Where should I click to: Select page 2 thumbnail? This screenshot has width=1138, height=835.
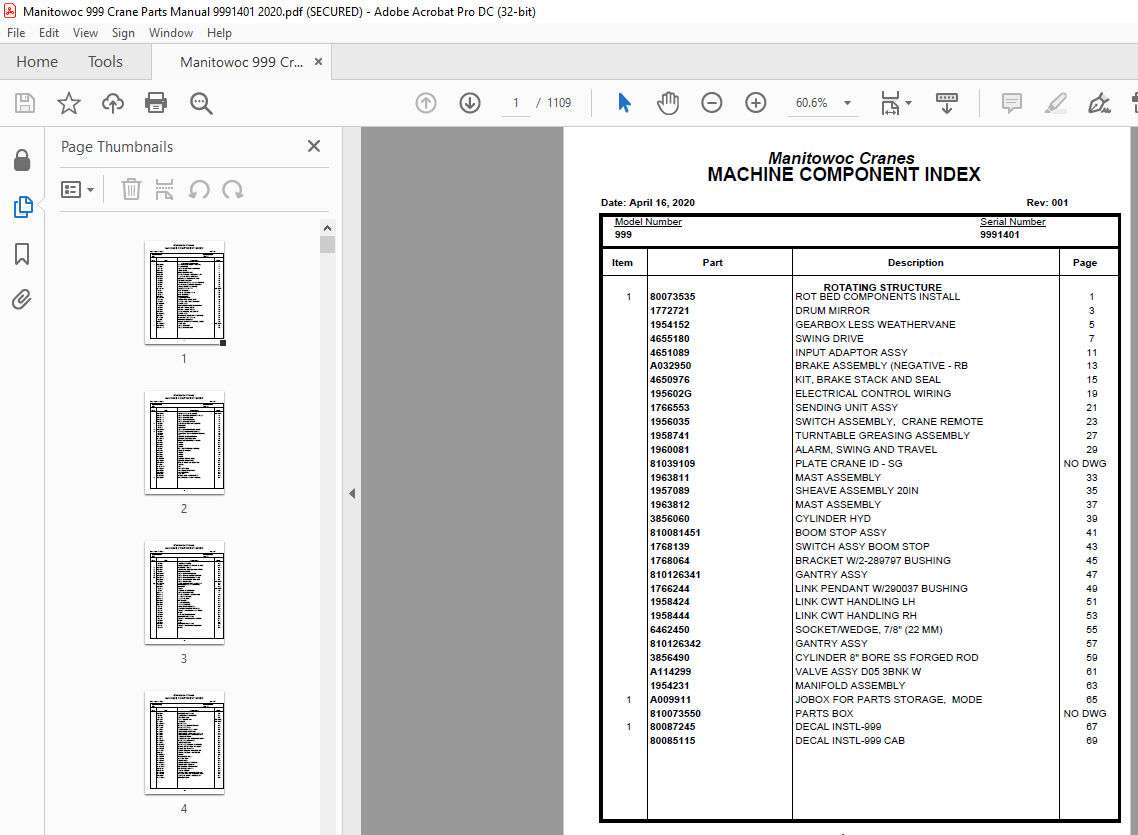tap(184, 443)
